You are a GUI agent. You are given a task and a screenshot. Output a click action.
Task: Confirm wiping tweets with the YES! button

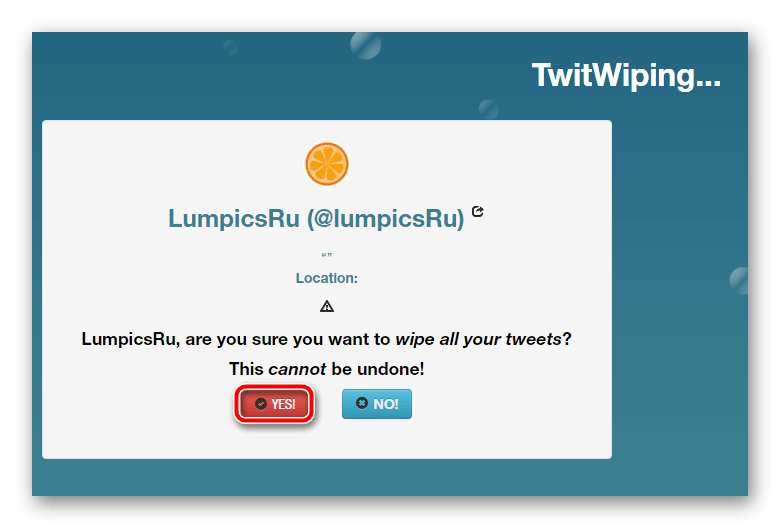click(x=275, y=404)
